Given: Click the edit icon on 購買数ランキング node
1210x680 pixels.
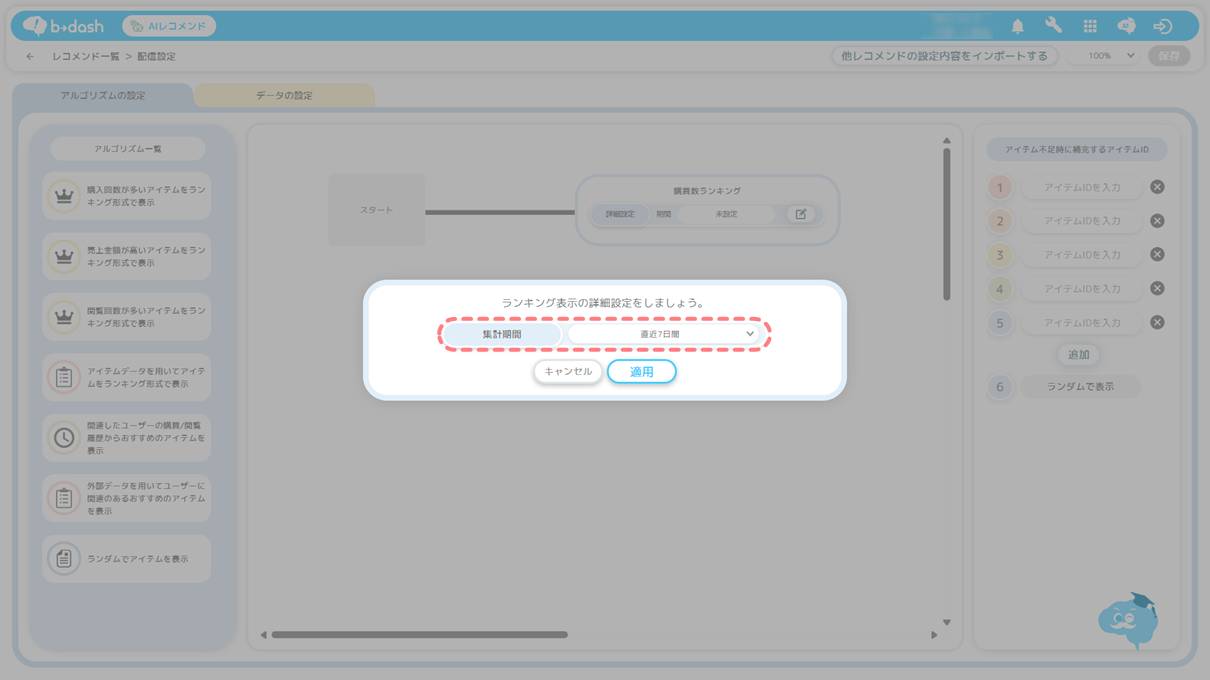Looking at the screenshot, I should pos(800,214).
